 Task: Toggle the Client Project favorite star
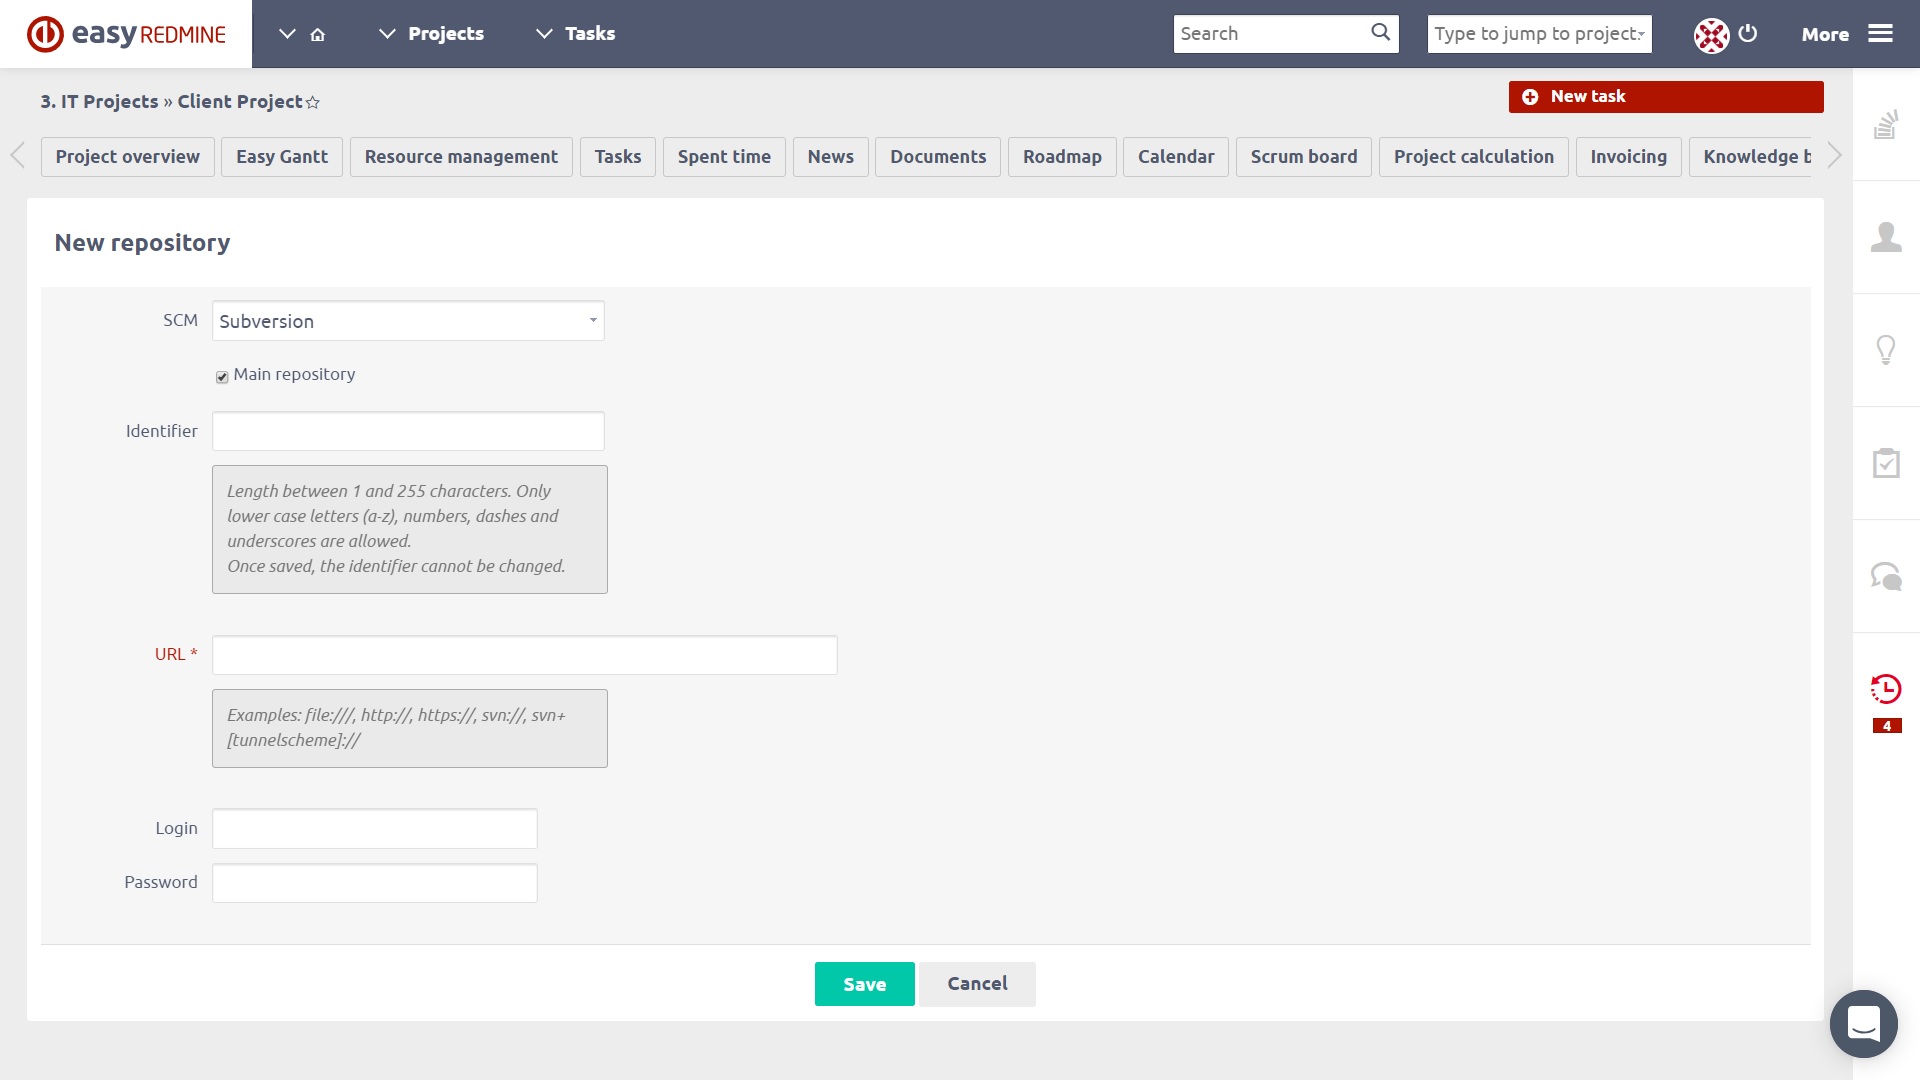coord(313,102)
